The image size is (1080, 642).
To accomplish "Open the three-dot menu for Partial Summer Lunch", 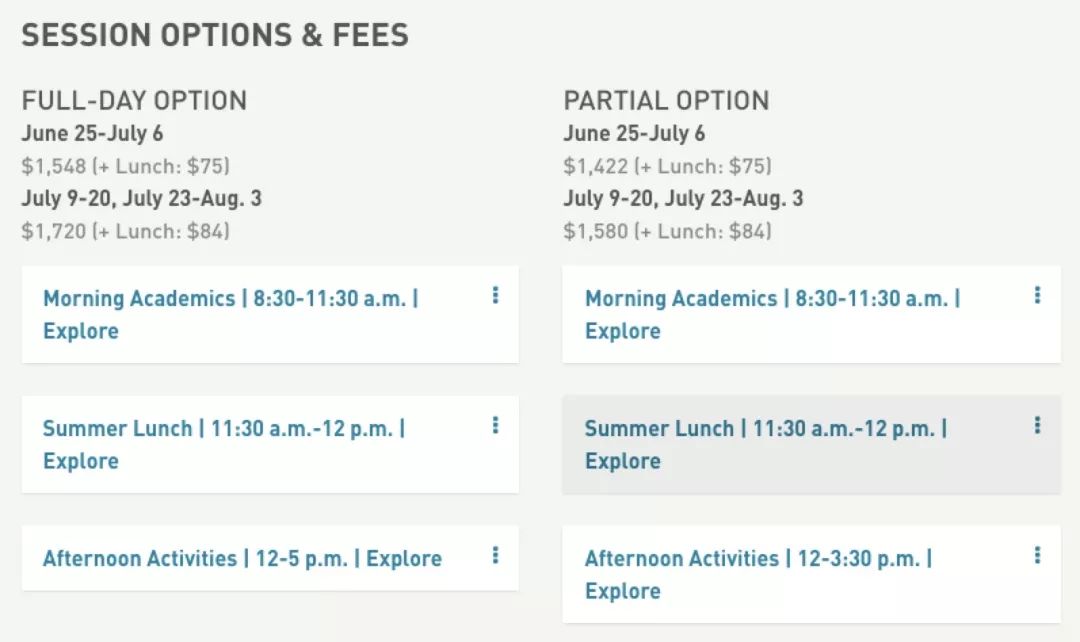I will tap(1037, 425).
